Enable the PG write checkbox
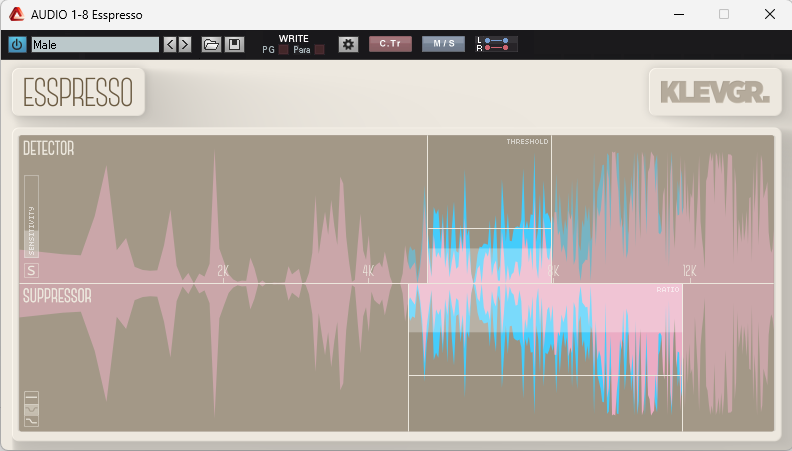792x451 pixels. 284,49
